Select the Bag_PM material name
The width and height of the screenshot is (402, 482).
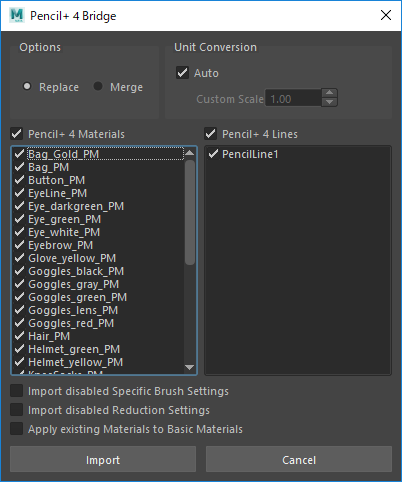pos(49,167)
